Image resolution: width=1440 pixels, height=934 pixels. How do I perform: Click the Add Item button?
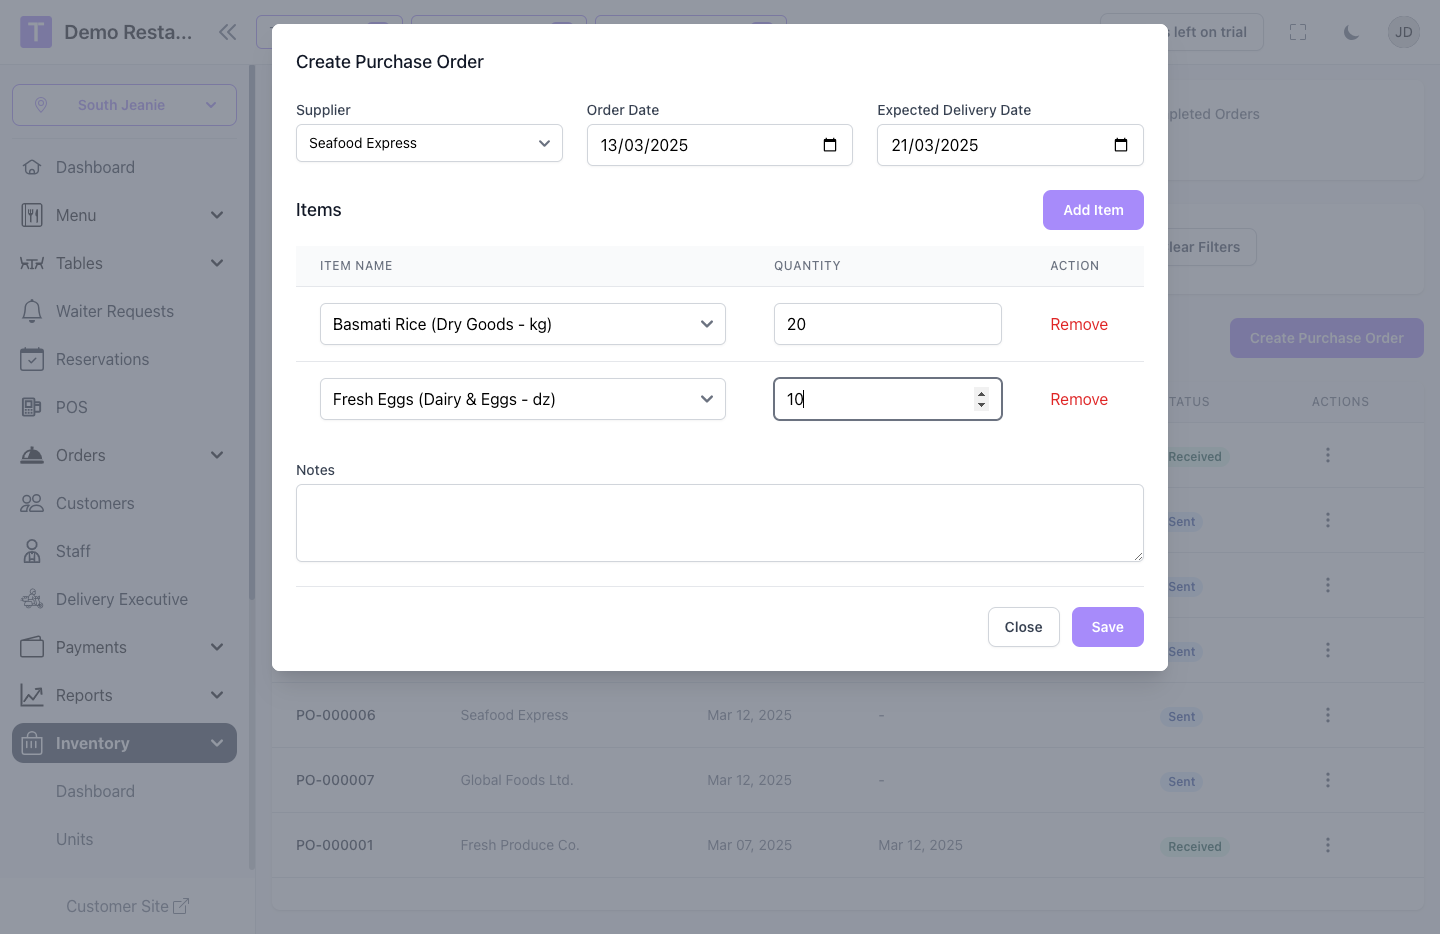click(1093, 210)
